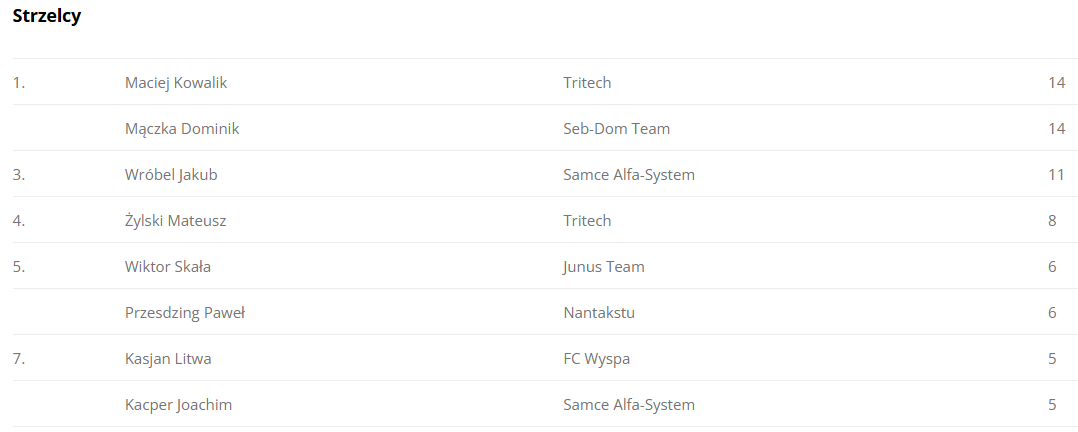Open player Maciej Kowalik's profile
Image resolution: width=1078 pixels, height=432 pixels.
(x=176, y=83)
